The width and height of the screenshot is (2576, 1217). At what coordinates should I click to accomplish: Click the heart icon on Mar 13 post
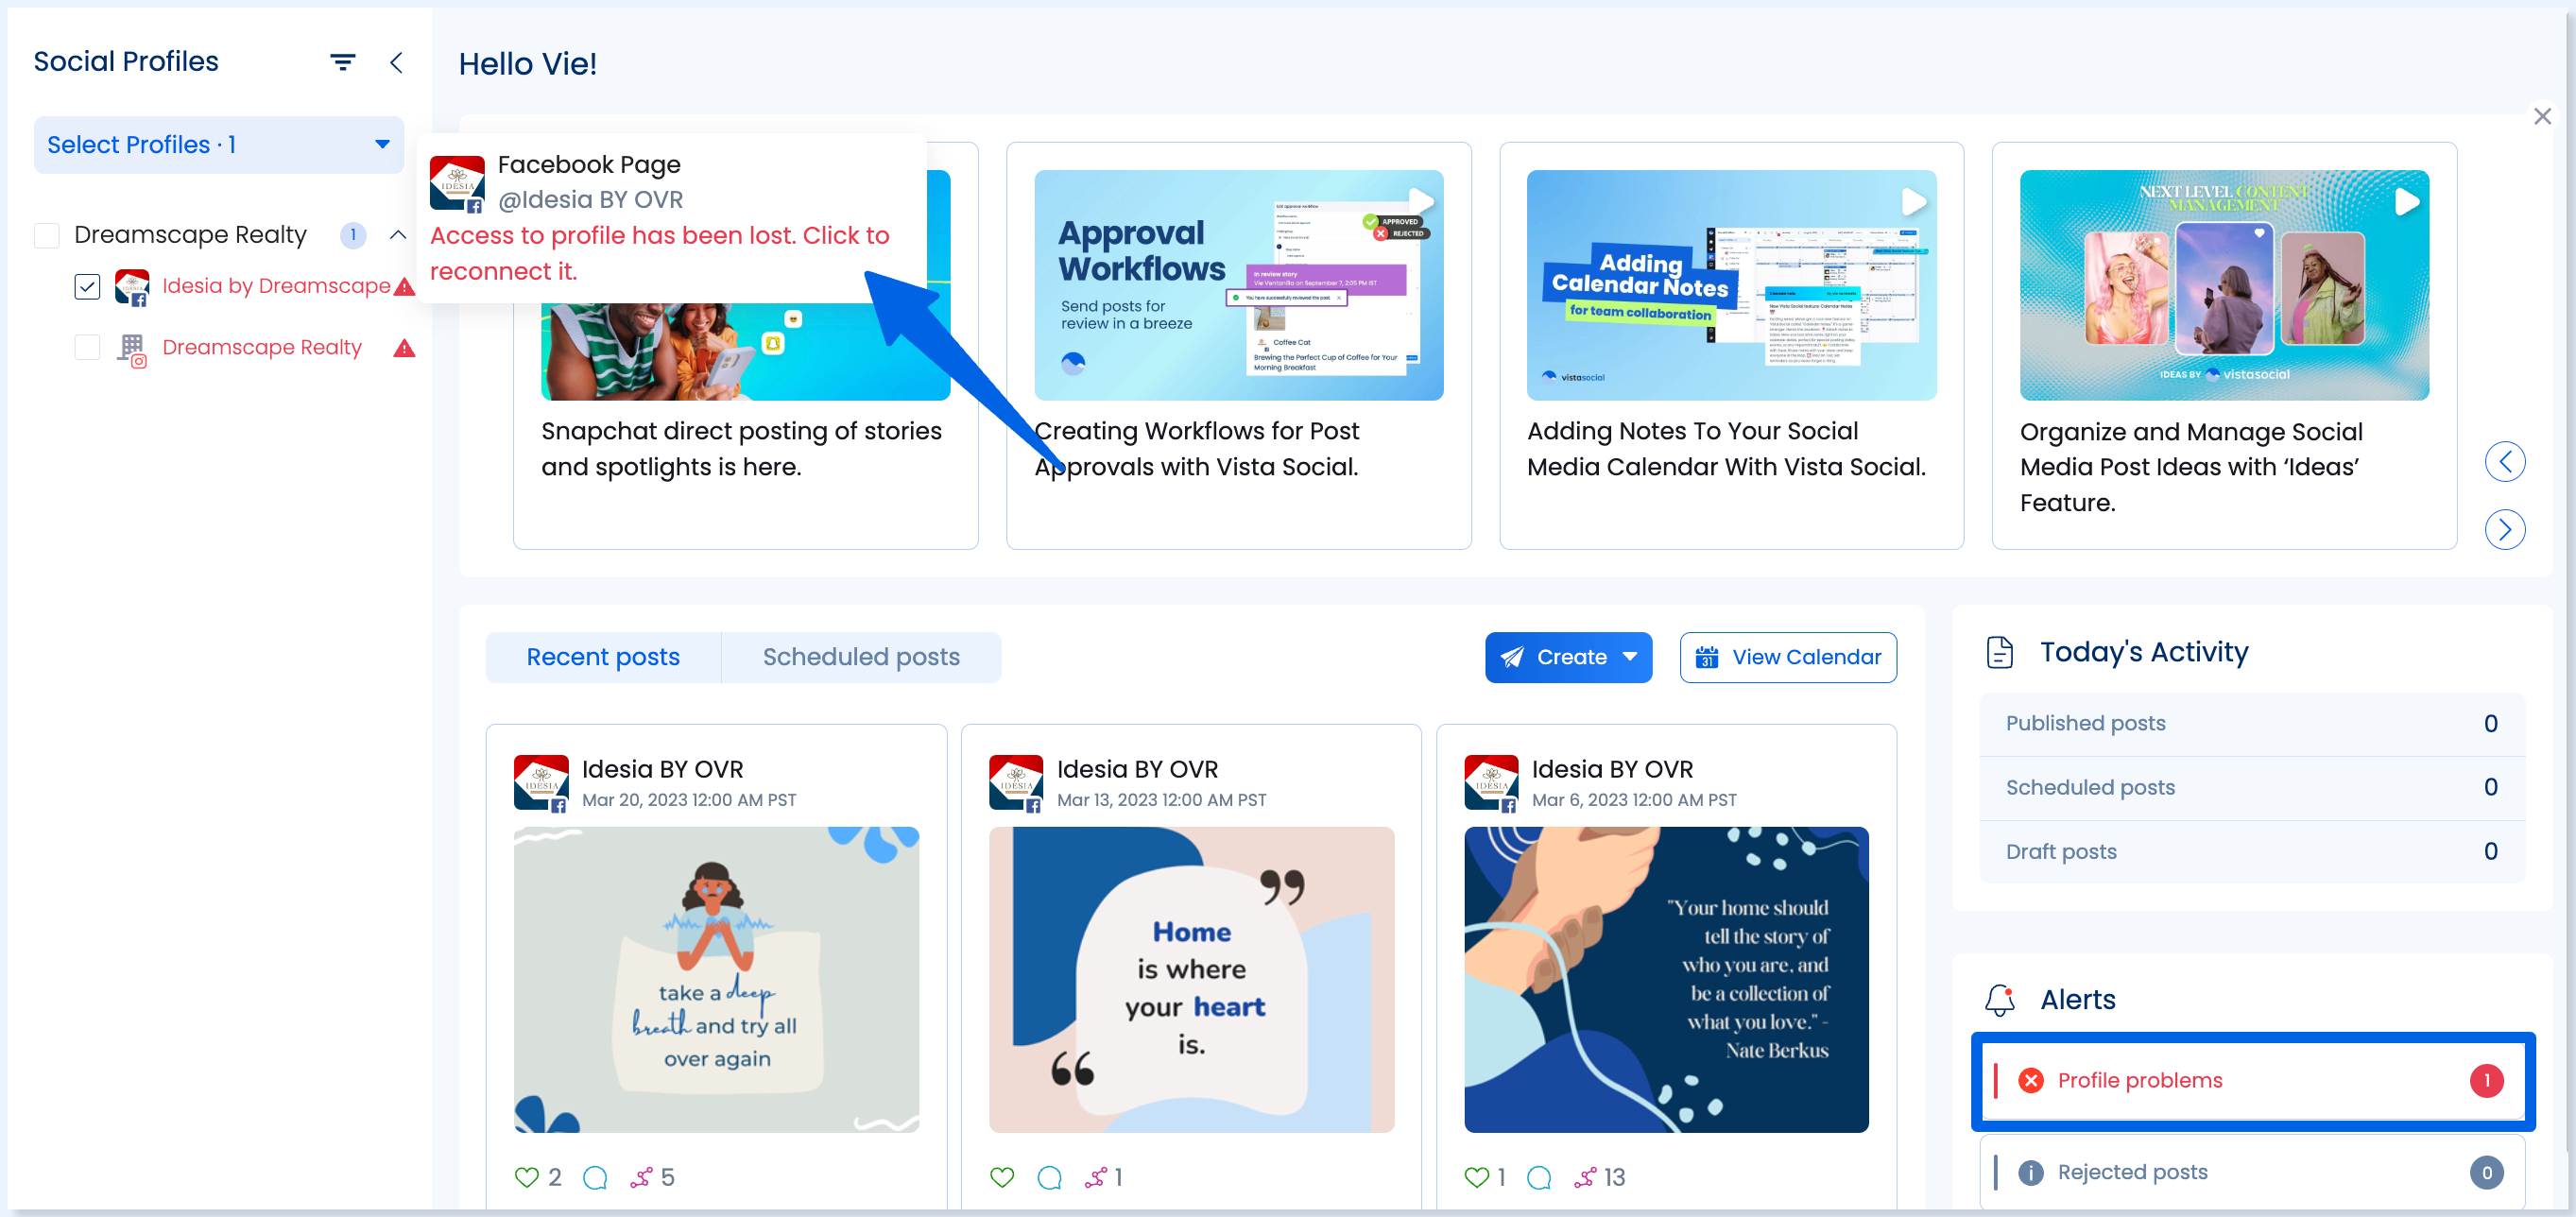click(x=1001, y=1177)
